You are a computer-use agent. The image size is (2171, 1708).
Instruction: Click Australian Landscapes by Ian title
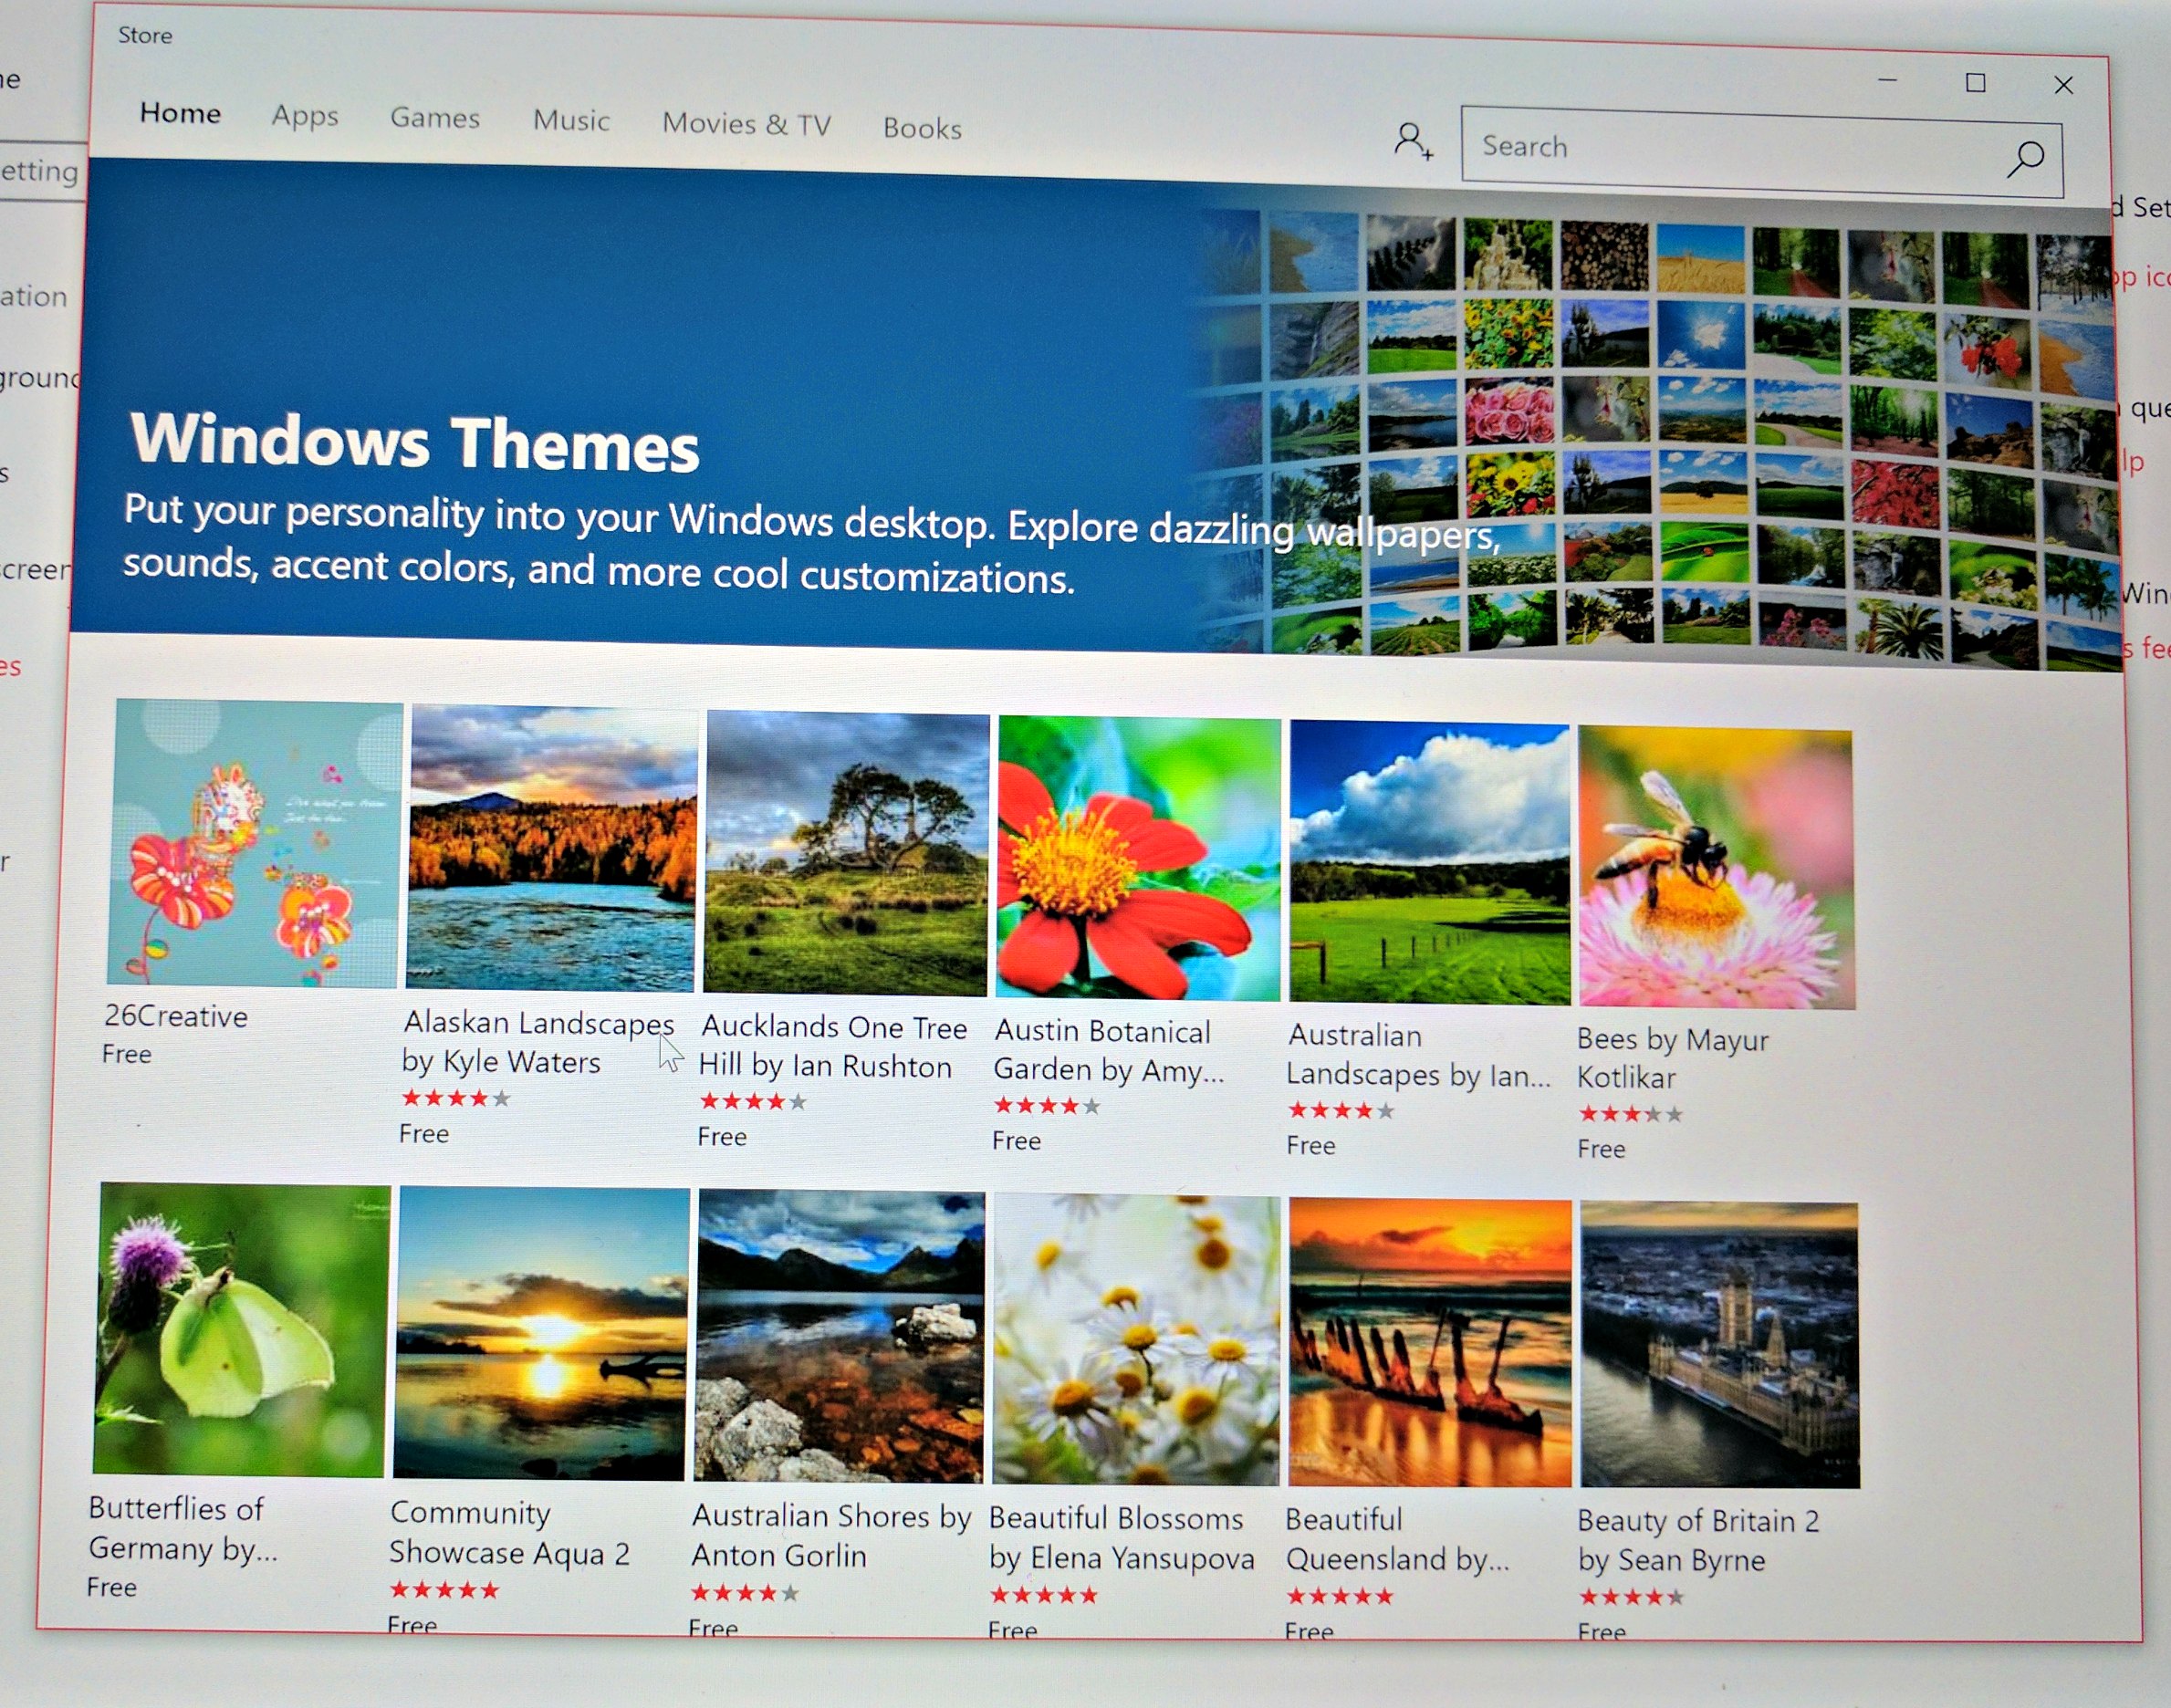pyautogui.click(x=1418, y=1054)
